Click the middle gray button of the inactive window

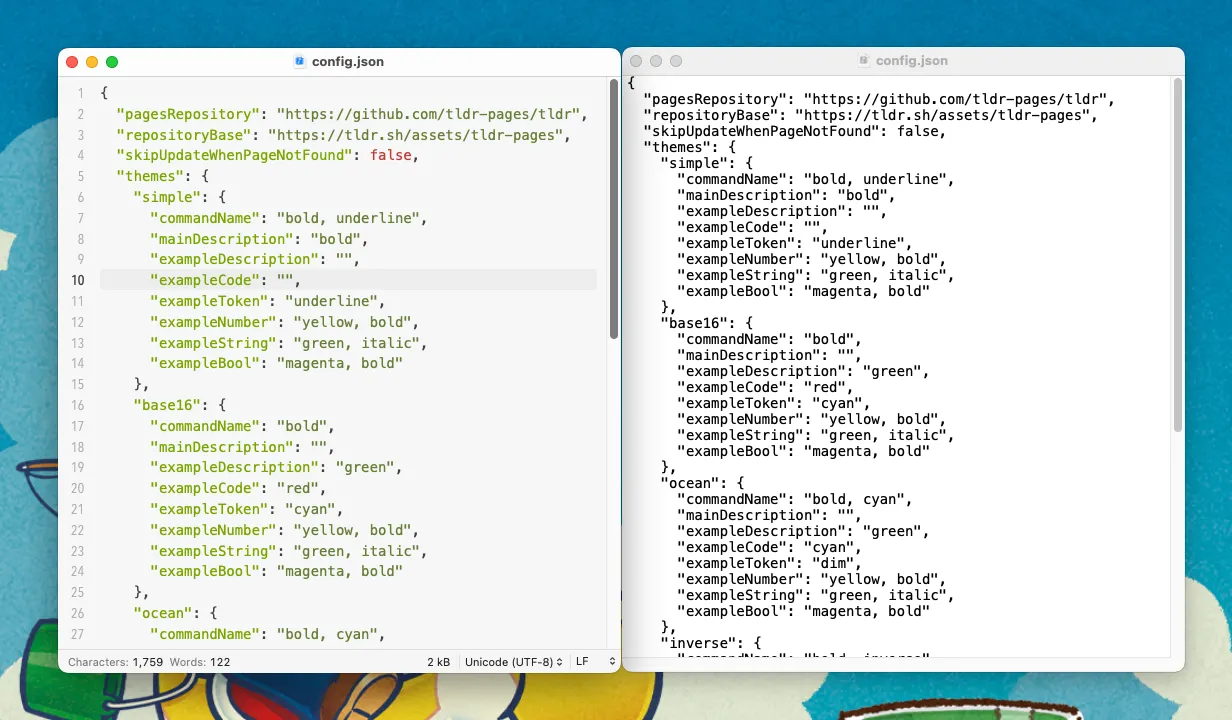point(656,61)
